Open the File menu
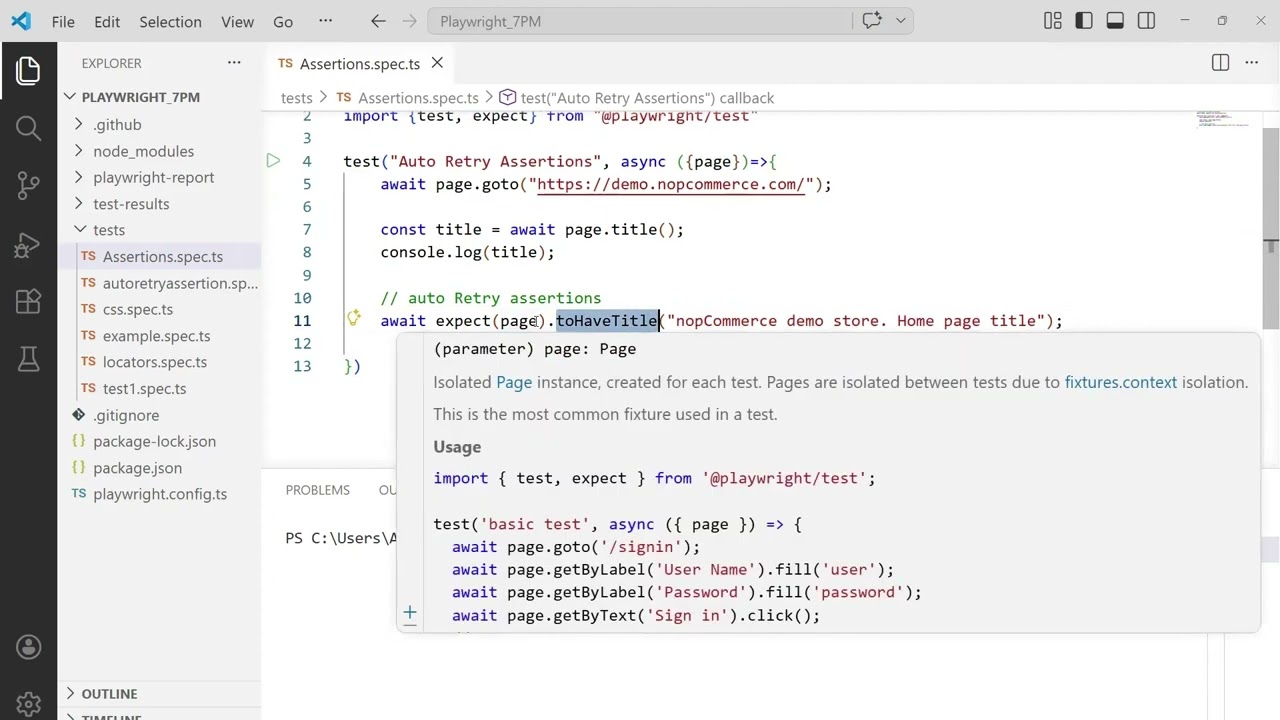This screenshot has height=720, width=1280. click(x=63, y=21)
